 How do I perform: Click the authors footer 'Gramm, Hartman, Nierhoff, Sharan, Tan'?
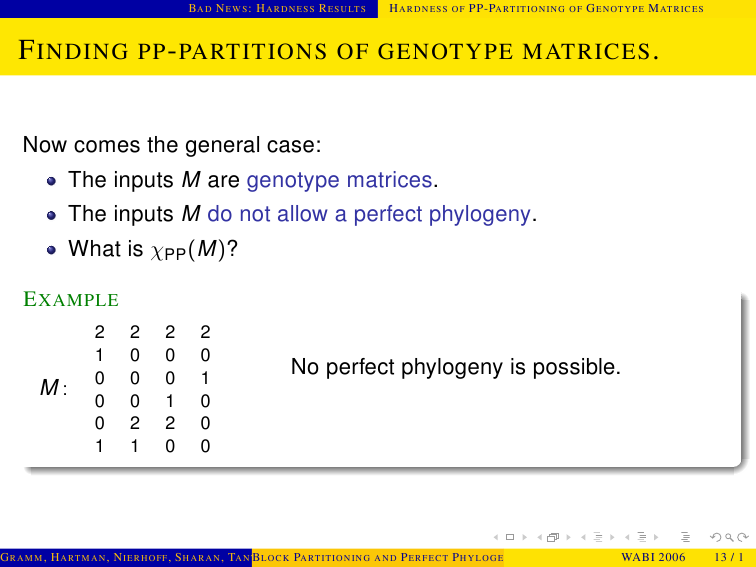coord(126,557)
